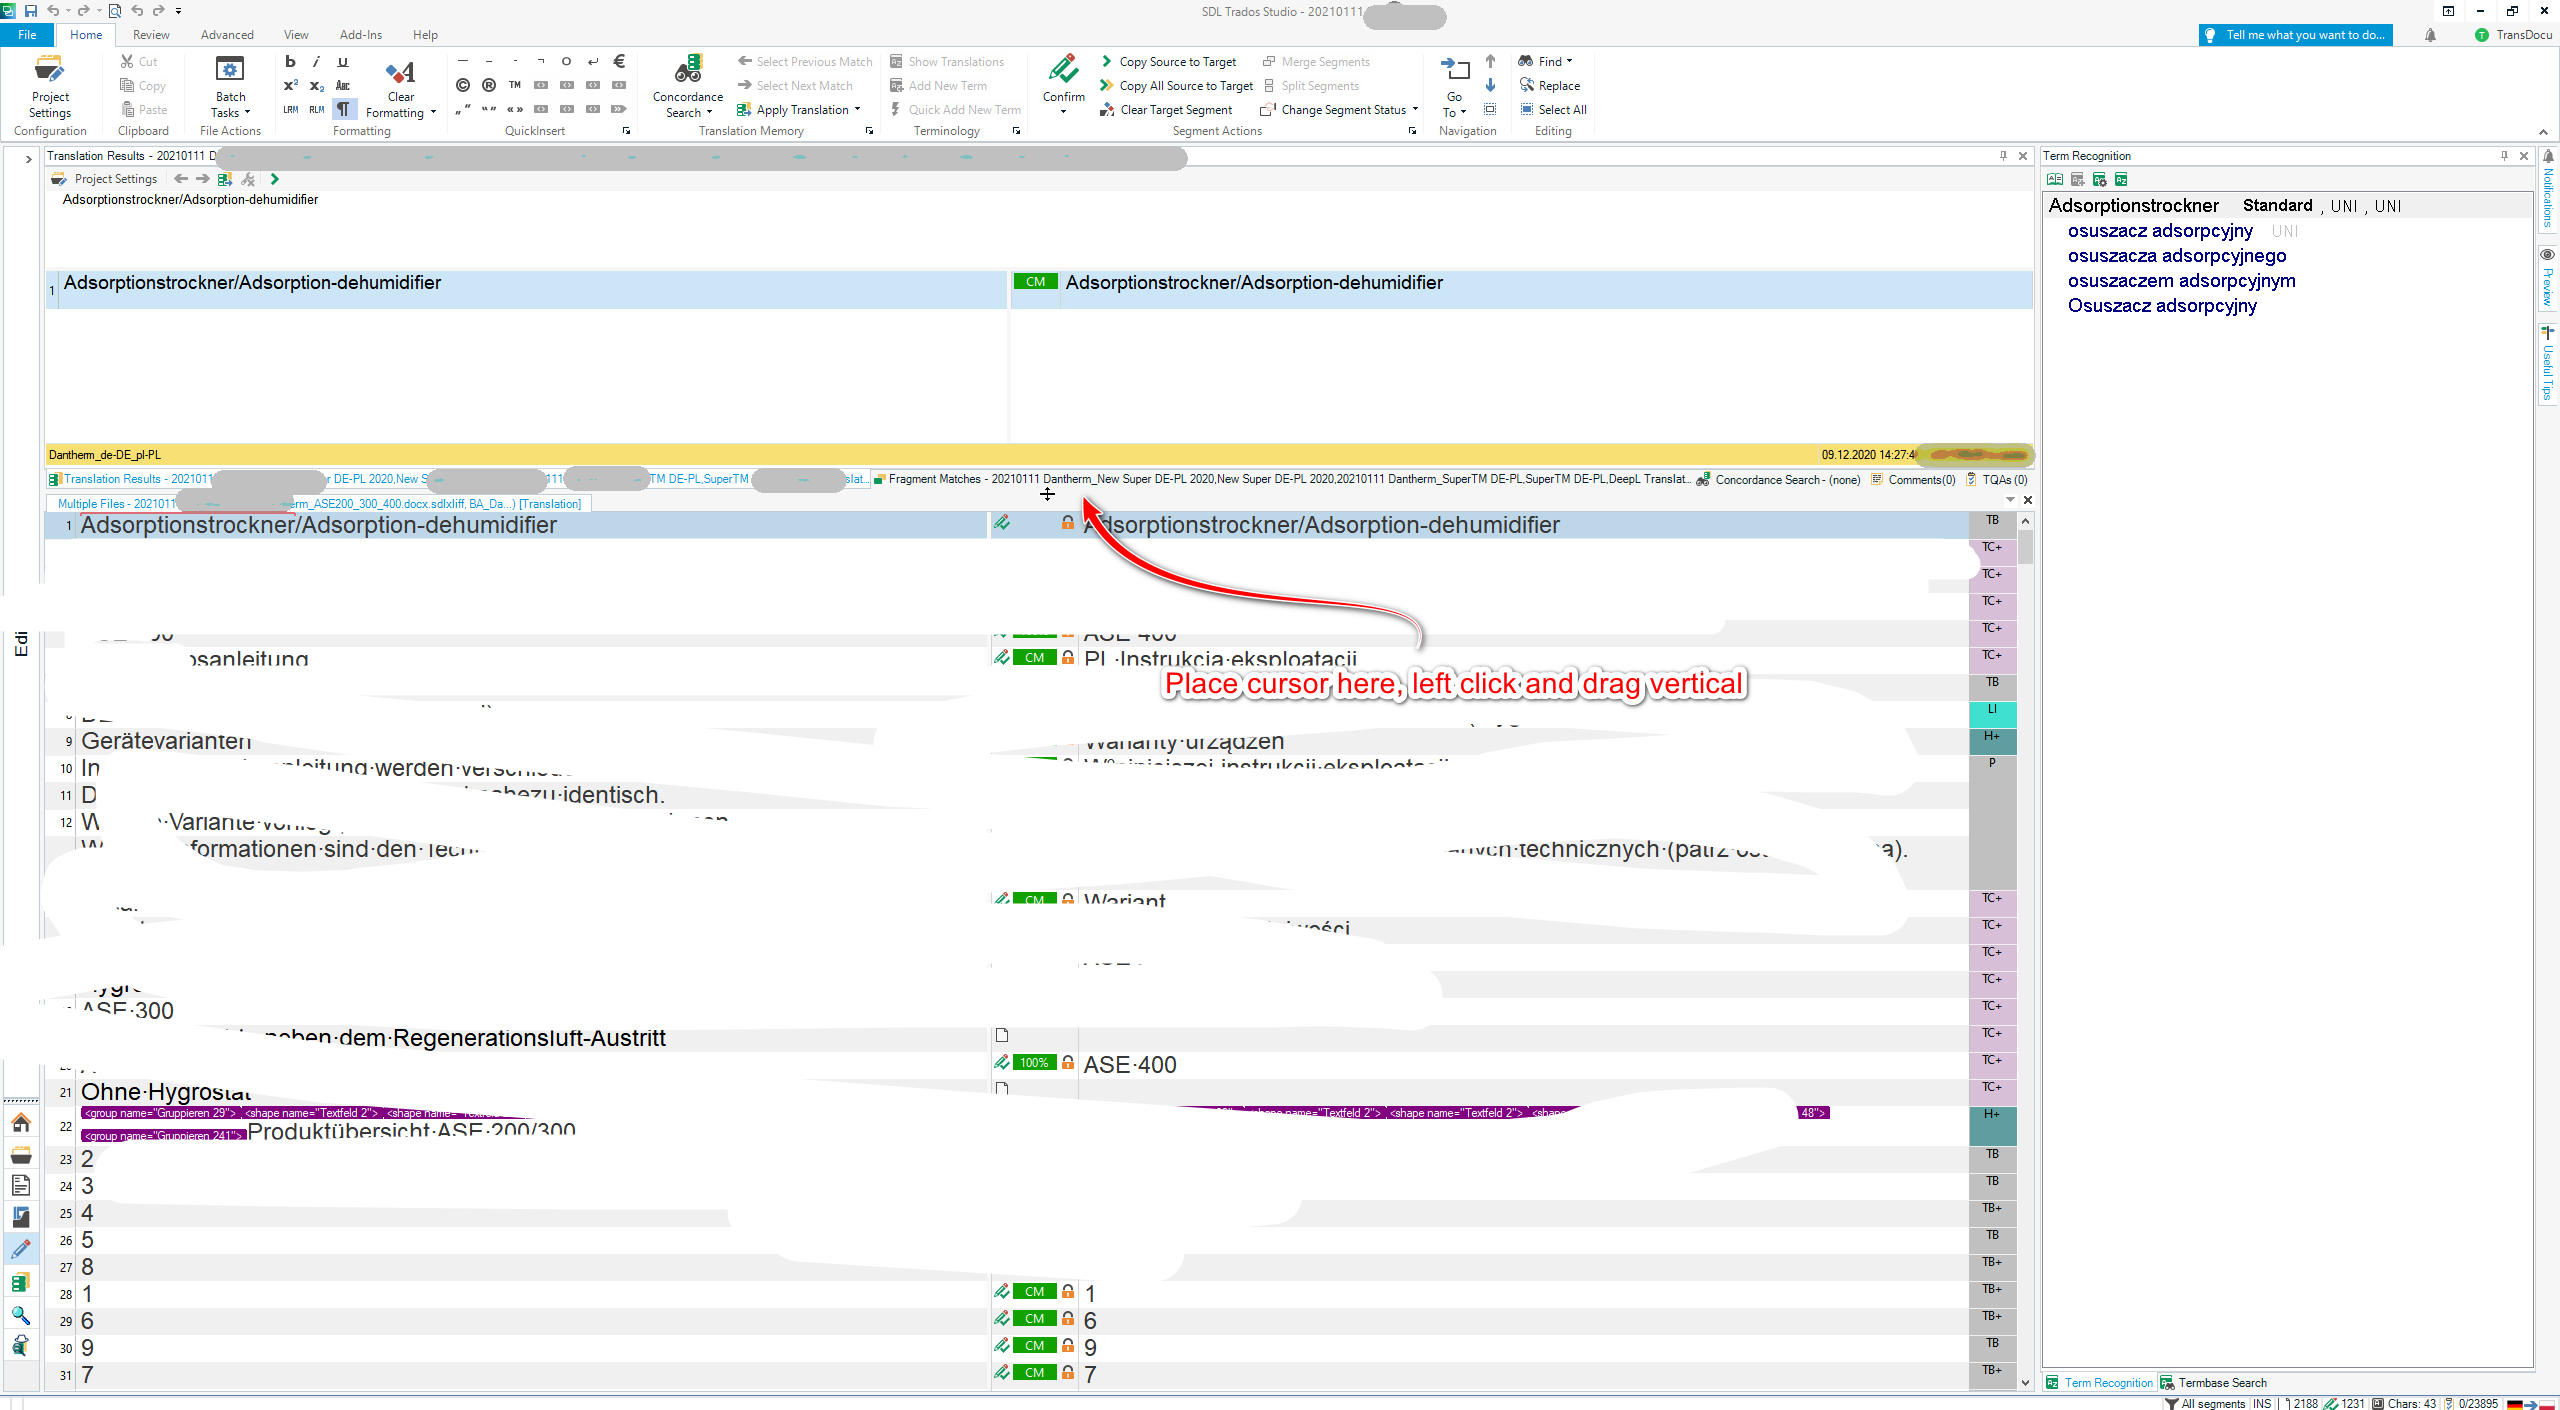
Task: Select the Fragment Matches tab
Action: click(x=1282, y=480)
